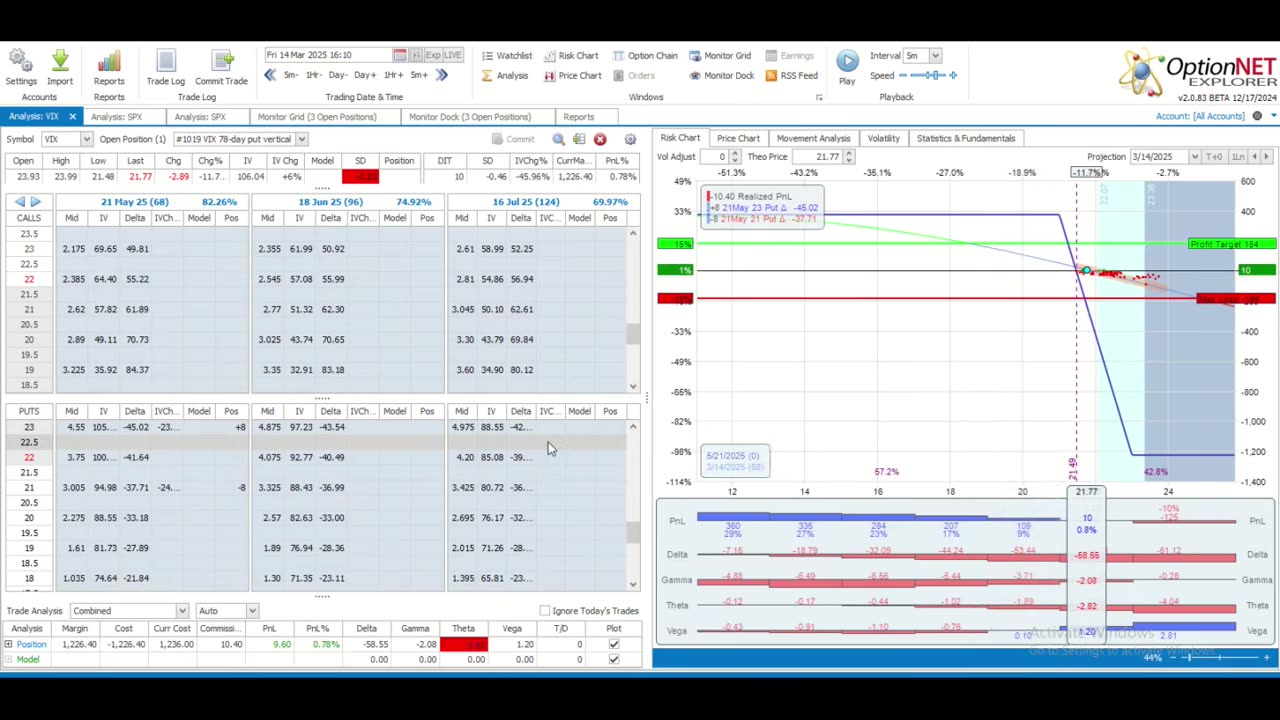Click the Account: [All Accounts] link

[1200, 117]
